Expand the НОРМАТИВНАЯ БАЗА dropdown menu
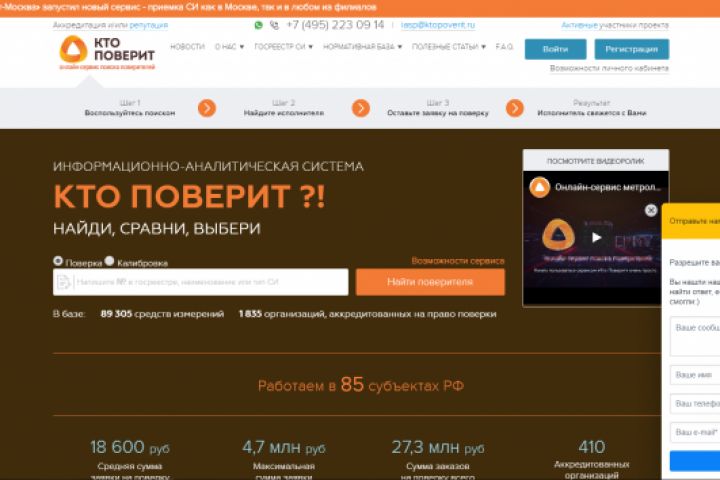Viewport: 720px width, 480px height. (362, 47)
